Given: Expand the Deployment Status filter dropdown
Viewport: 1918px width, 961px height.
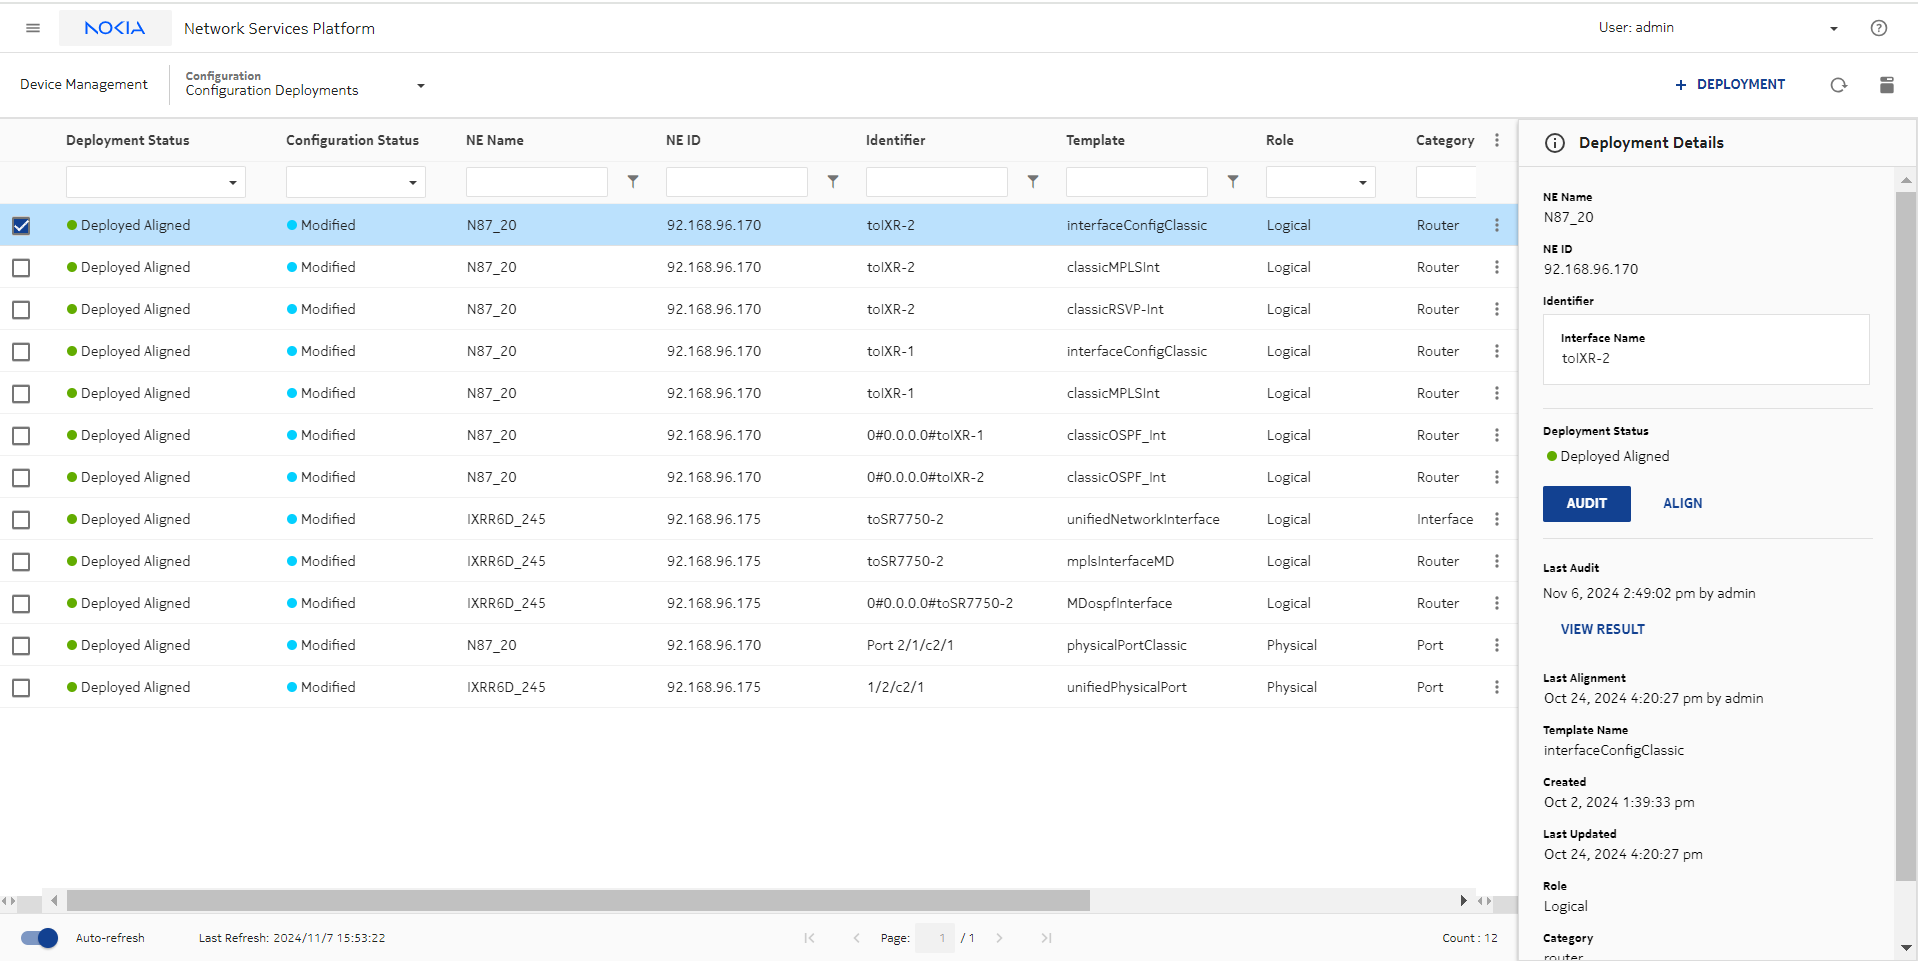Looking at the screenshot, I should (232, 183).
